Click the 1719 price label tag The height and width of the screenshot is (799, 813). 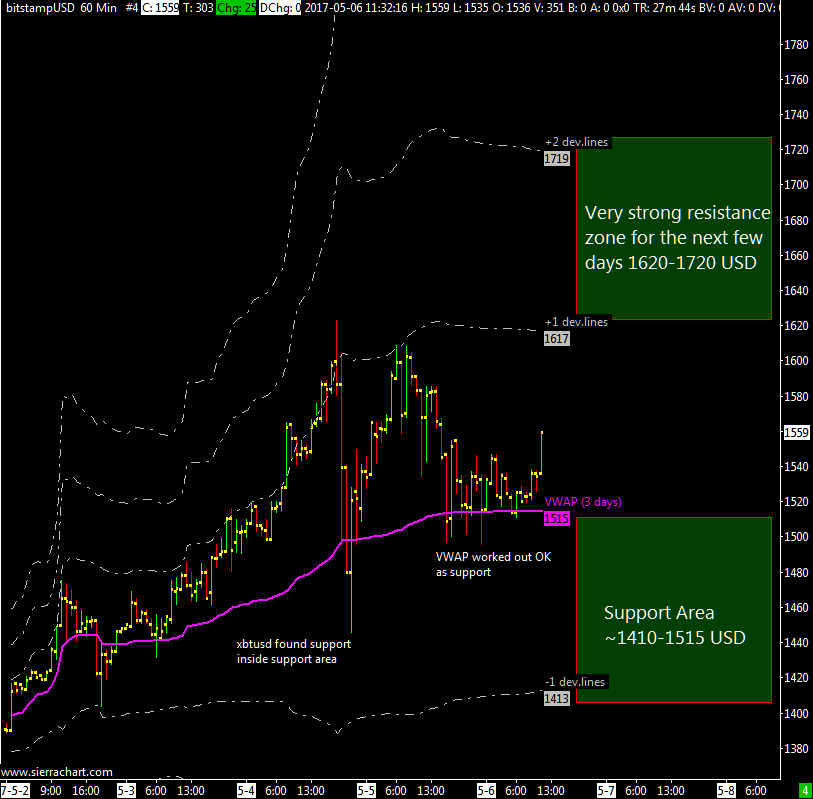557,158
